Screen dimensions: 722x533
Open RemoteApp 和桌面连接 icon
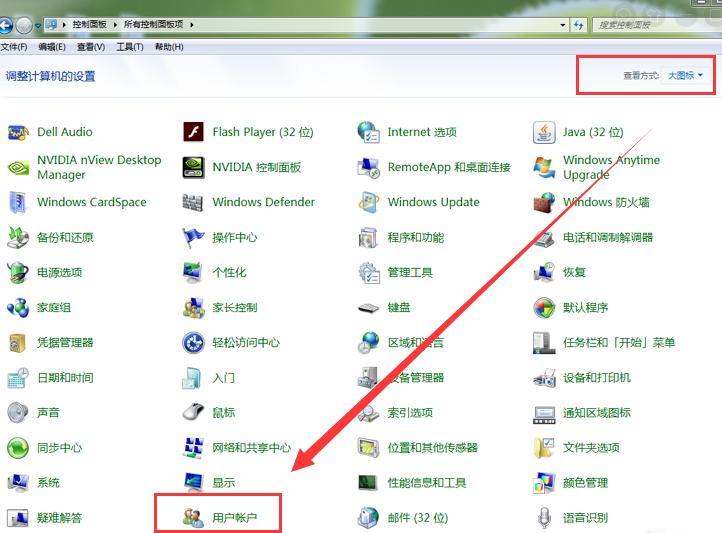368,168
